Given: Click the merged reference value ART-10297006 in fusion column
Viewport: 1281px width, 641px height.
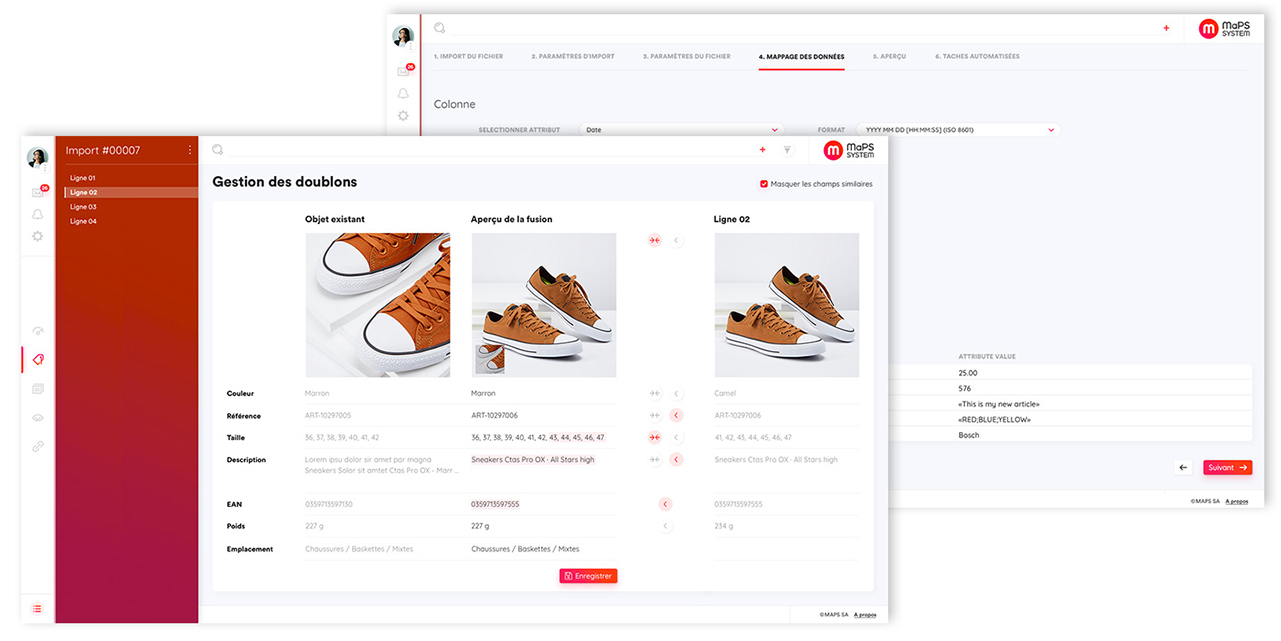Looking at the screenshot, I should click(495, 415).
